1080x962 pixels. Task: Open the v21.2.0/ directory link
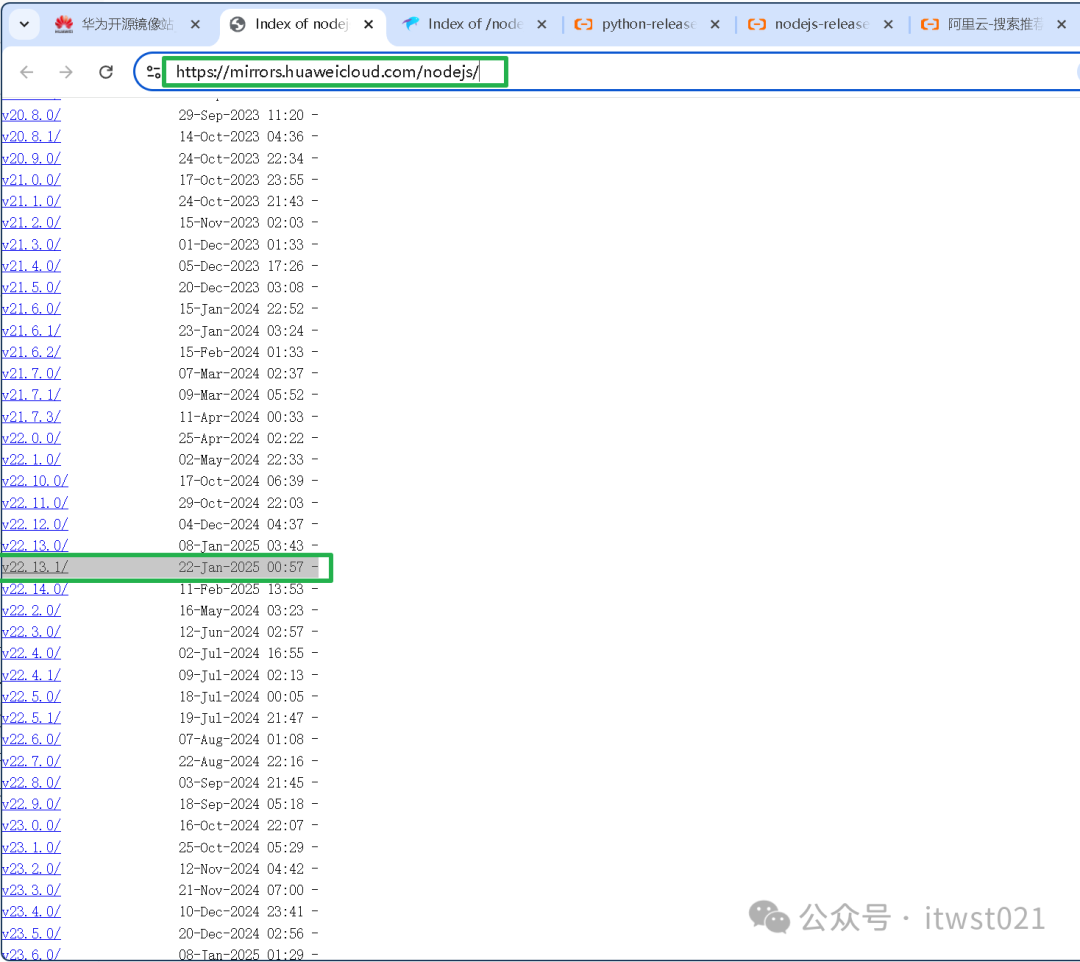click(x=31, y=222)
